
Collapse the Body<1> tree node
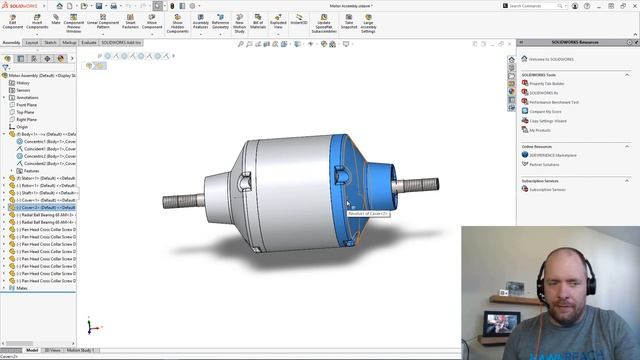click(4, 134)
